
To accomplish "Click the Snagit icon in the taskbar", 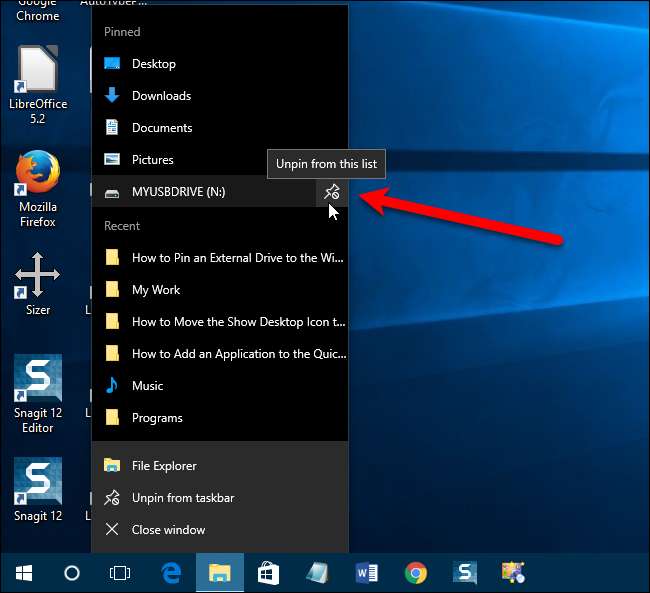I will click(x=465, y=573).
